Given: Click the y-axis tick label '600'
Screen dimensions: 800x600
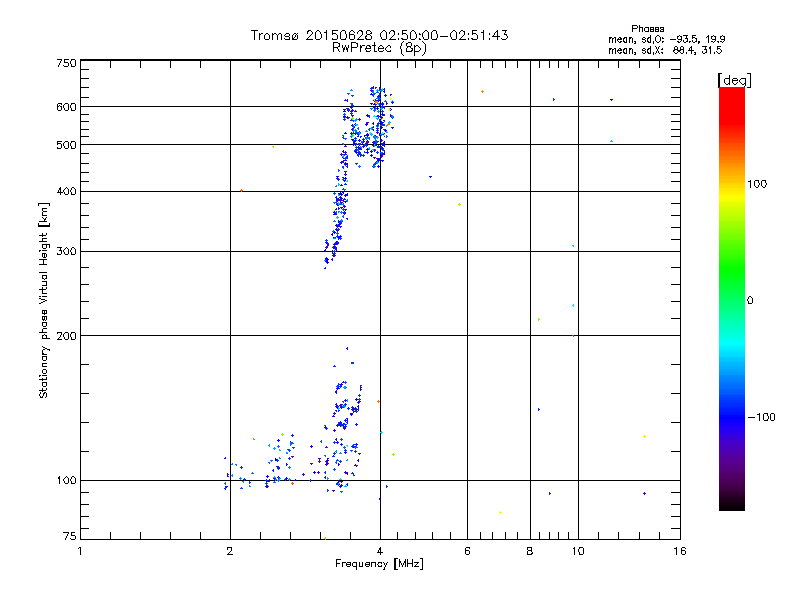Looking at the screenshot, I should tap(66, 107).
